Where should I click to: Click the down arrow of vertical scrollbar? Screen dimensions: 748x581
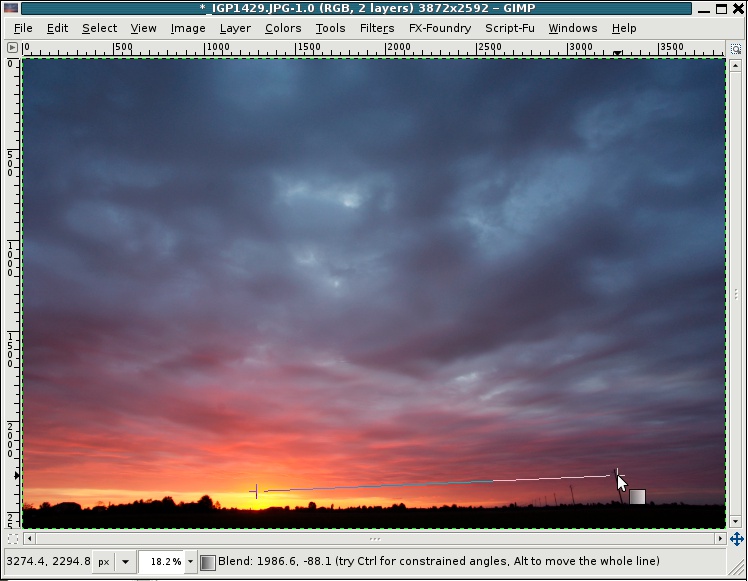coord(736,521)
